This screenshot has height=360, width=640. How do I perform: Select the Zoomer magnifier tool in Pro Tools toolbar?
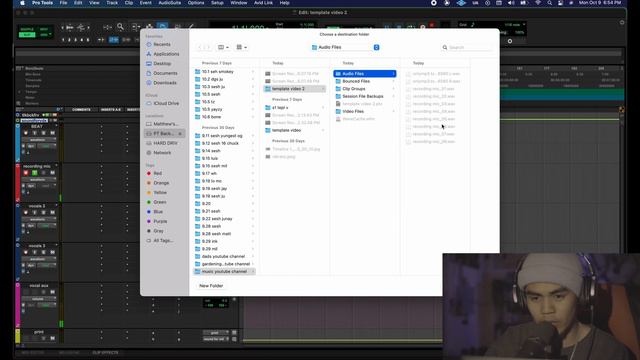click(120, 27)
